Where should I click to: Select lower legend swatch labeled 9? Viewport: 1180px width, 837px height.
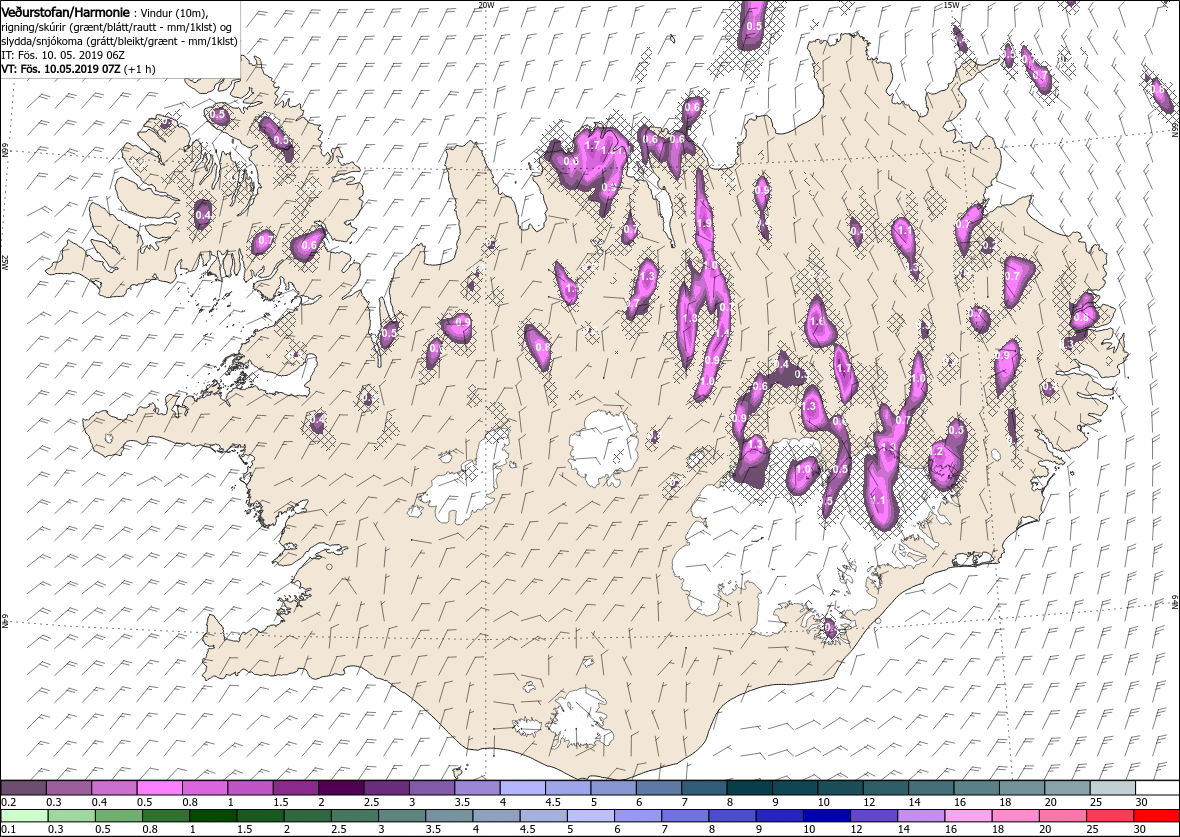779,816
